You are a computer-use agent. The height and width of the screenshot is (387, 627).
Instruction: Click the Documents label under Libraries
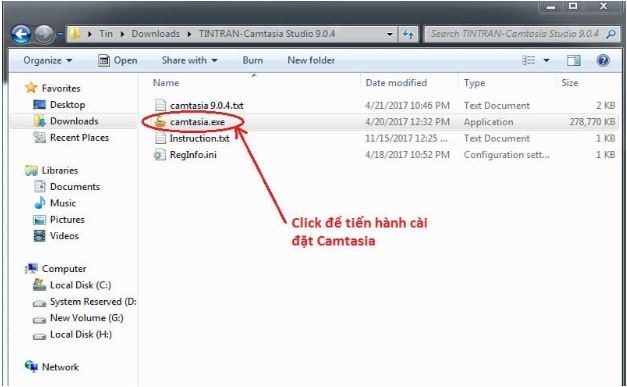75,187
